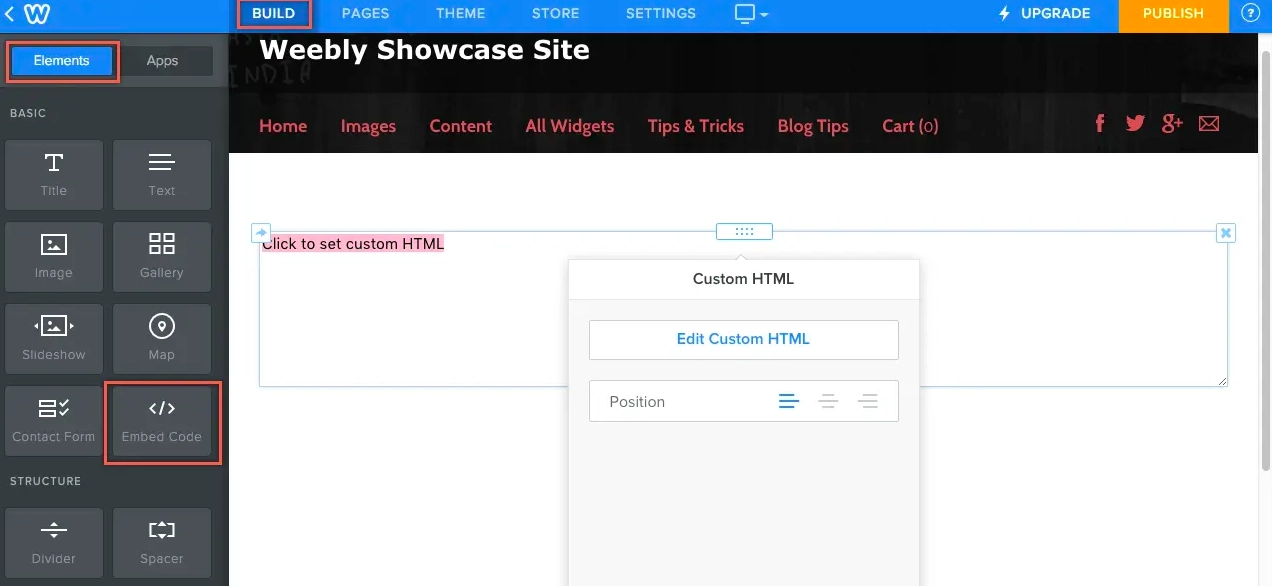
Task: Click the PUBLISH button
Action: [x=1173, y=14]
